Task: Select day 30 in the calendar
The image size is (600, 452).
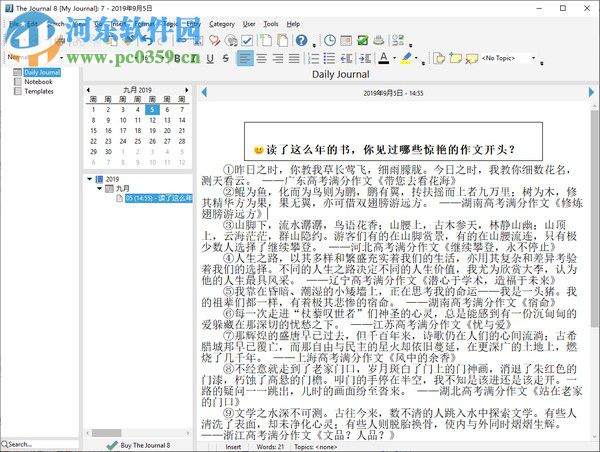Action: tap(108, 152)
